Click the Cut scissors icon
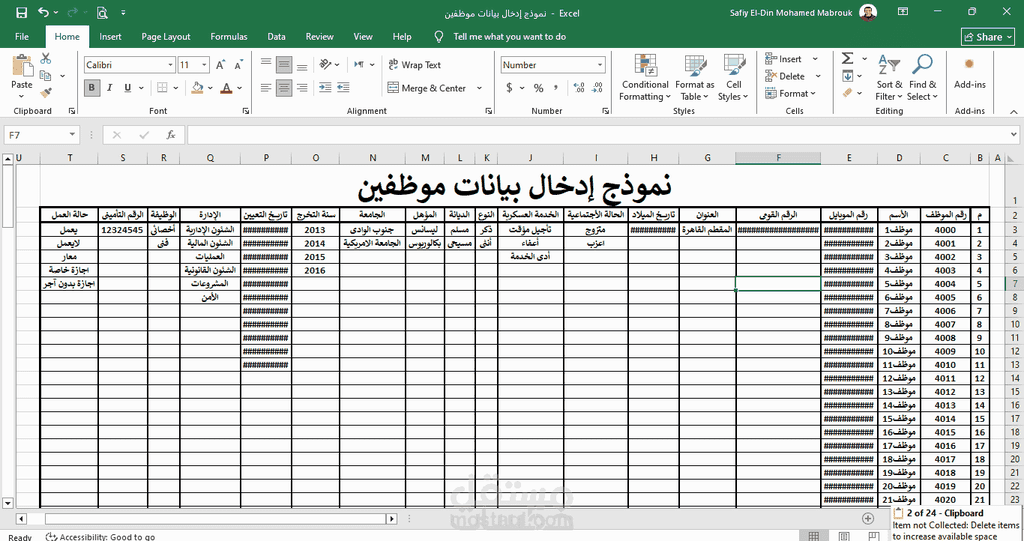This screenshot has width=1024, height=541. point(46,59)
